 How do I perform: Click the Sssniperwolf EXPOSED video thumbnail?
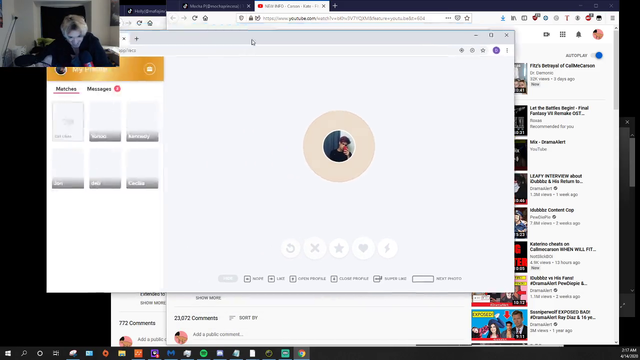pyautogui.click(x=499, y=324)
